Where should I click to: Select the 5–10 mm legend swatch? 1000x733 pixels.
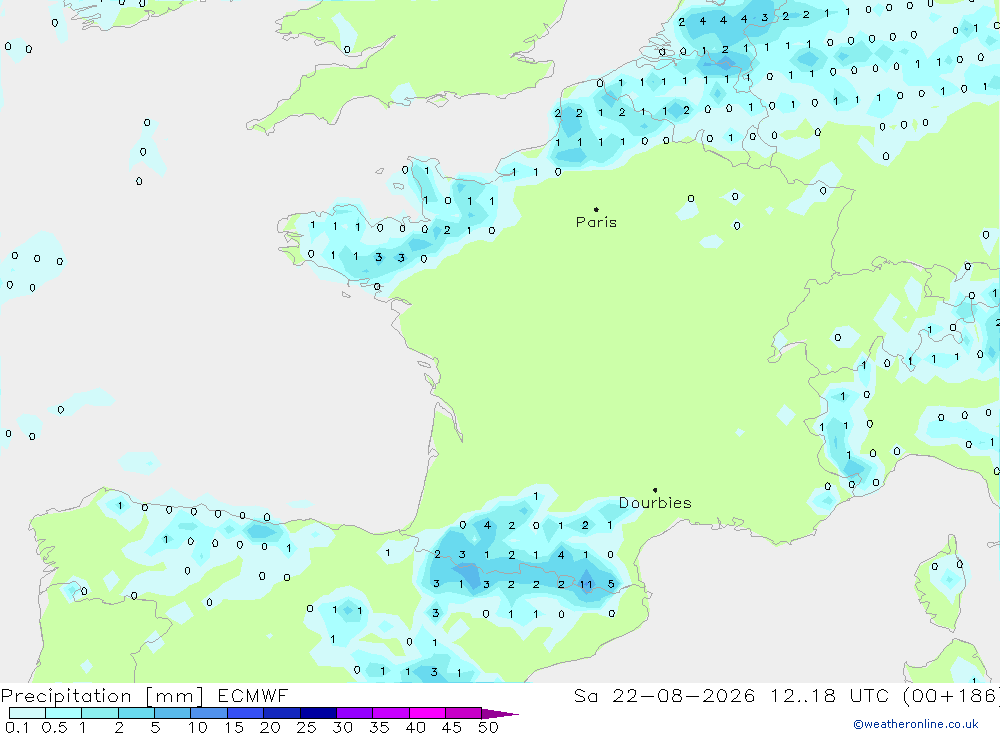click(x=173, y=713)
